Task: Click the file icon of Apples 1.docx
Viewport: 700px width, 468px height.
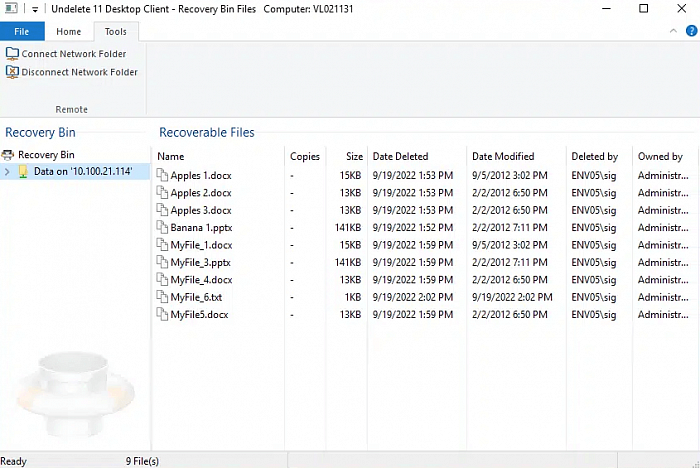Action: click(x=162, y=175)
